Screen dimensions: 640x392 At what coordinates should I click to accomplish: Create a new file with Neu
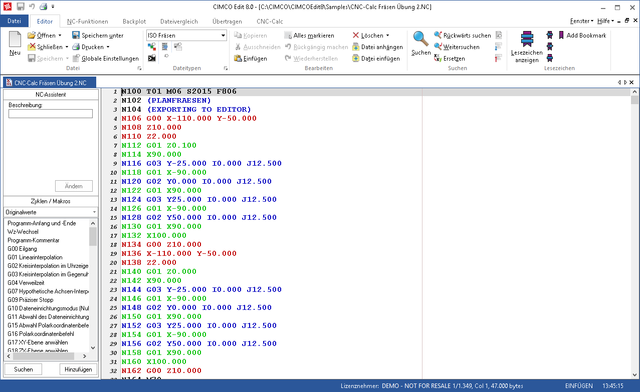15,44
